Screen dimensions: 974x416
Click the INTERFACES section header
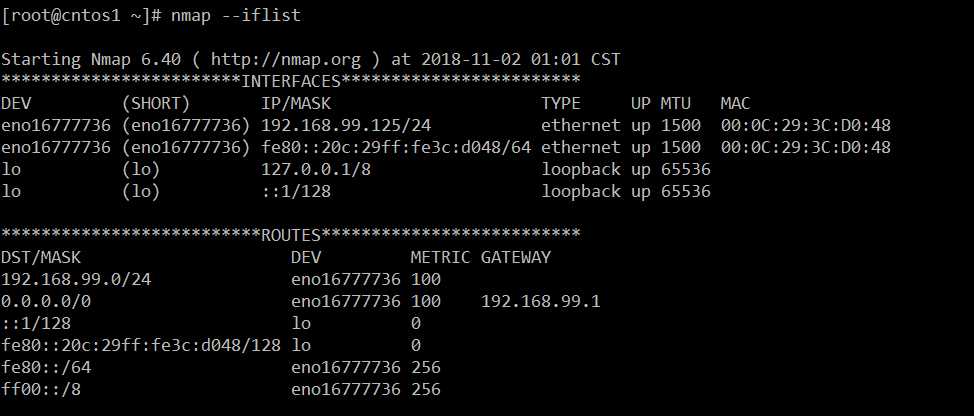pos(291,81)
